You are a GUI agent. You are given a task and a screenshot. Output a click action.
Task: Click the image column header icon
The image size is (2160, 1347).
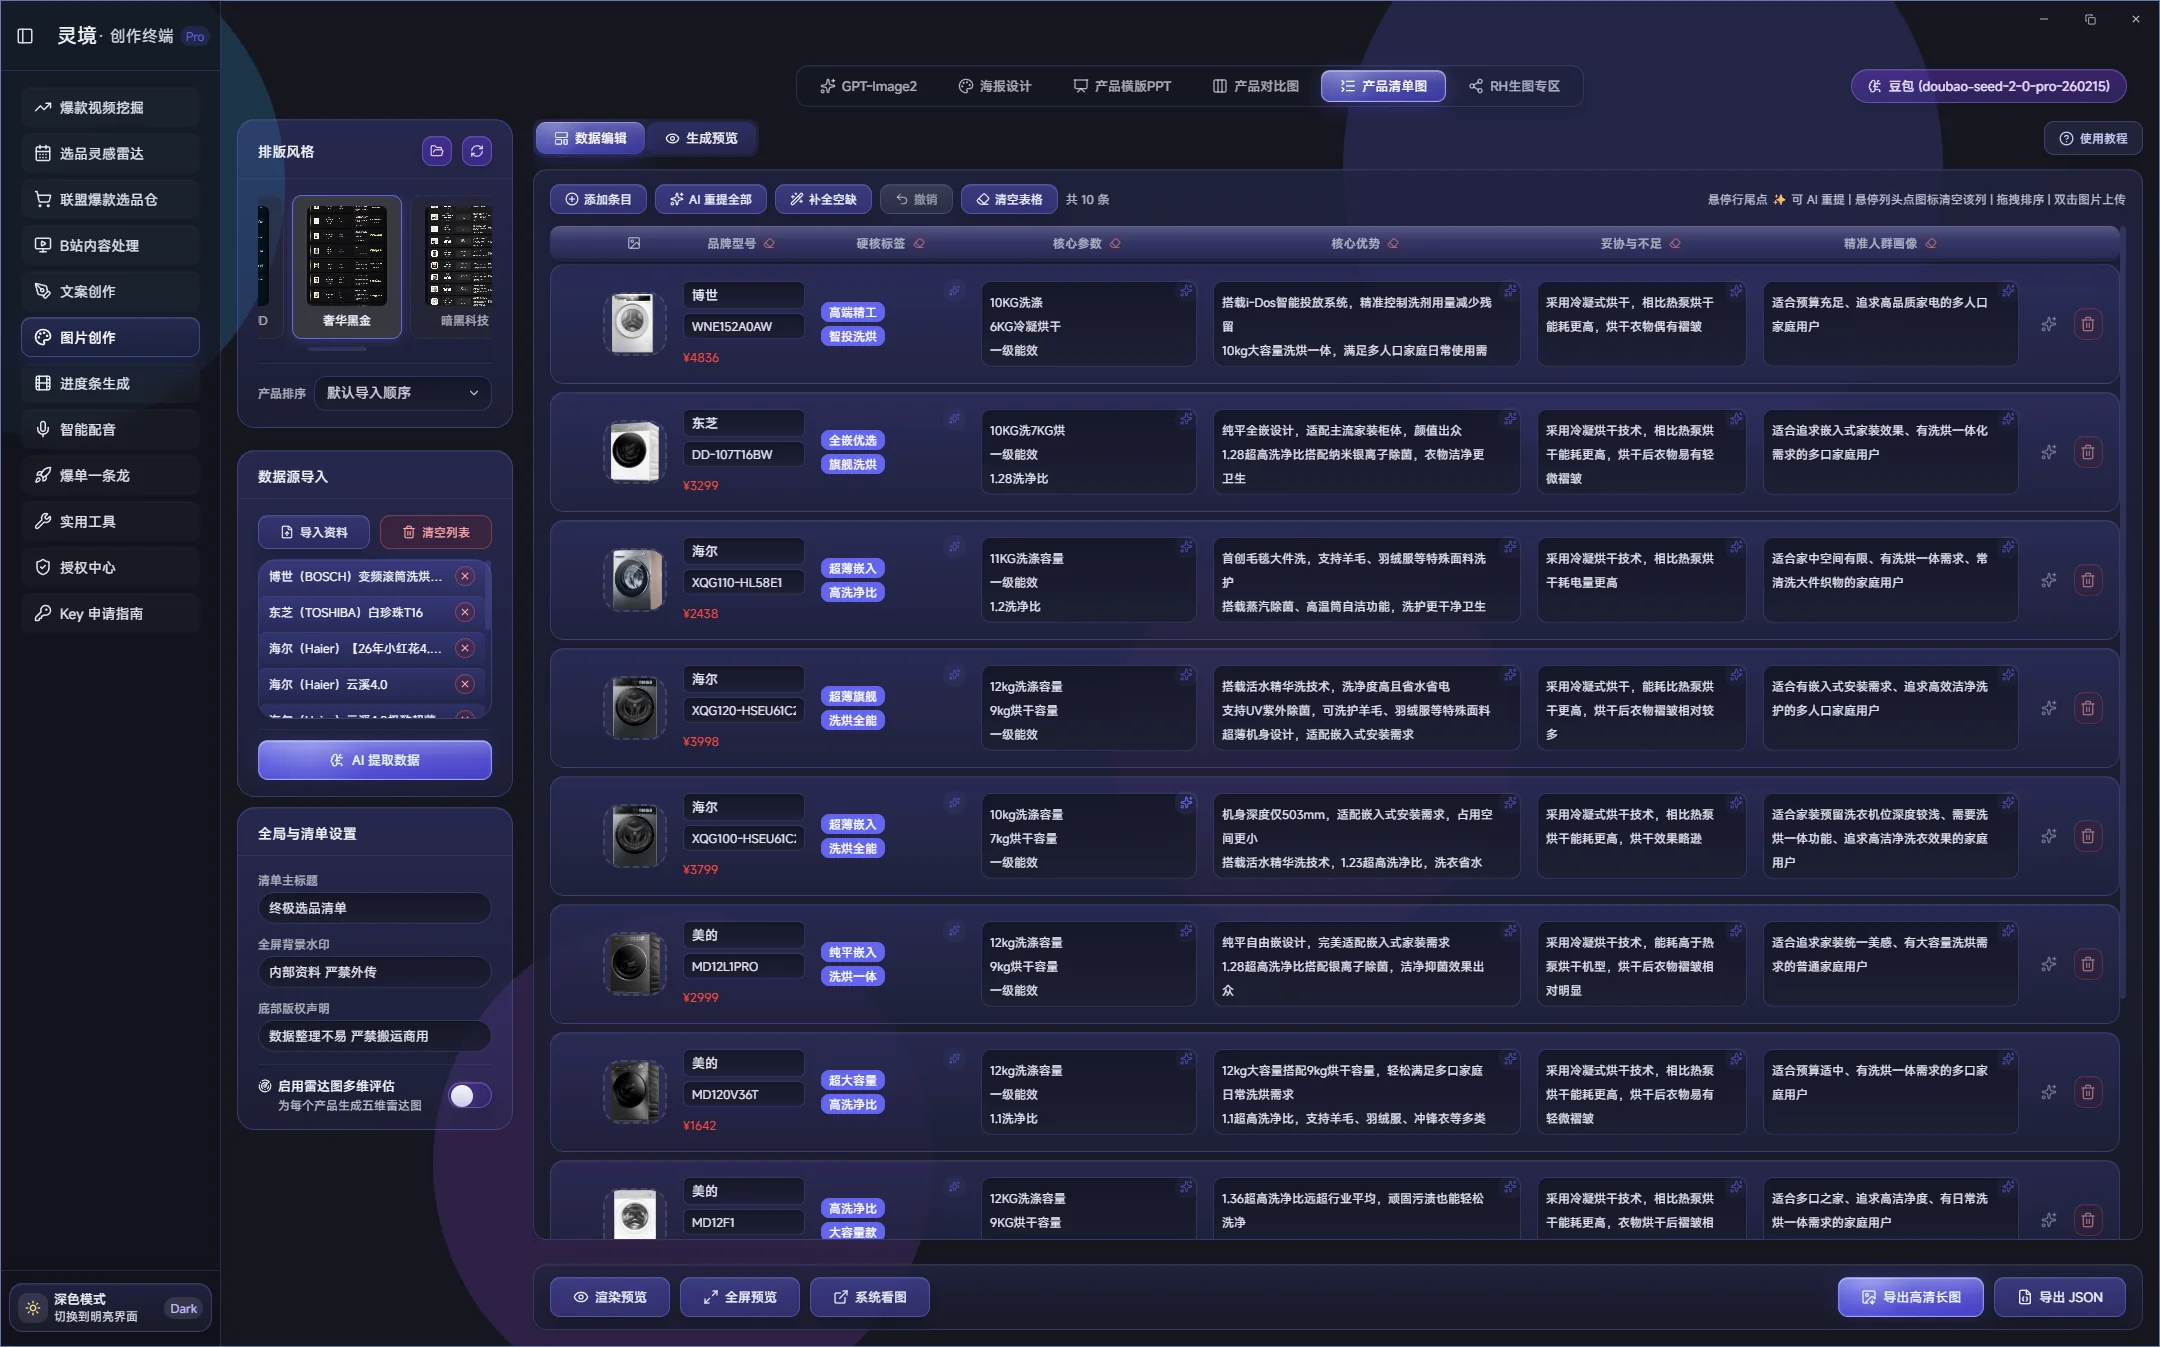(634, 243)
